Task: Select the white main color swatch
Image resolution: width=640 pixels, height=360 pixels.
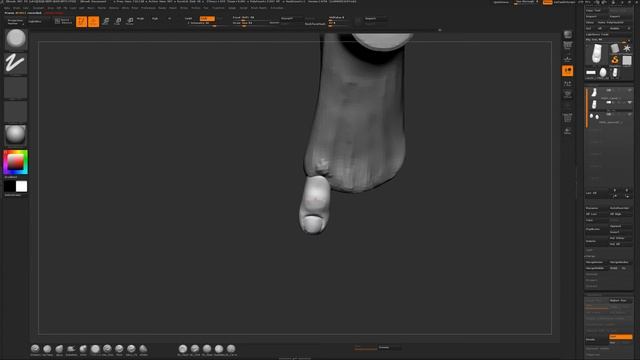Action: coord(21,187)
